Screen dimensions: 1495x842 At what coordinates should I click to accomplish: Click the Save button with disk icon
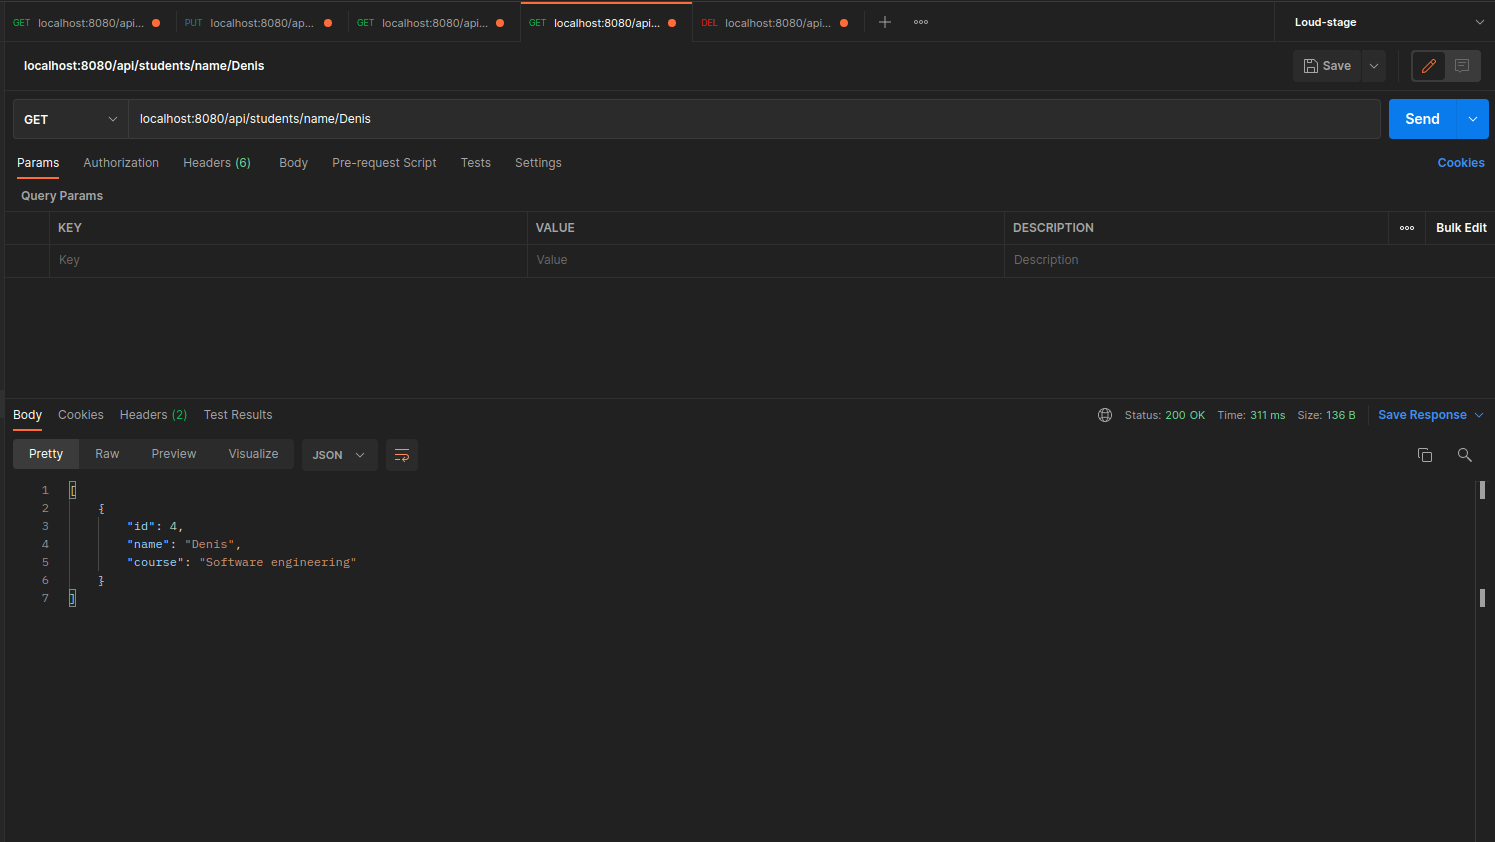[1327, 66]
